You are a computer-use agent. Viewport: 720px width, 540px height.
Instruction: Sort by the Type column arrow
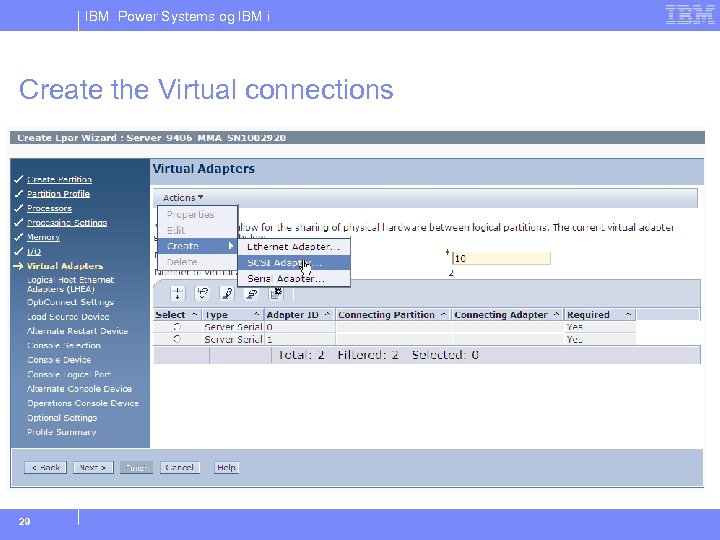coord(257,314)
